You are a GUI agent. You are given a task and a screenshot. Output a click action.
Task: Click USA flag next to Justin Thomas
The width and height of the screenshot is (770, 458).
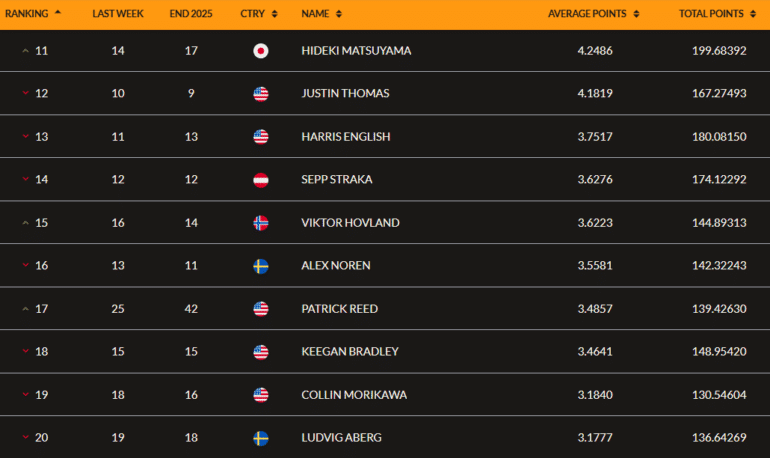[261, 94]
